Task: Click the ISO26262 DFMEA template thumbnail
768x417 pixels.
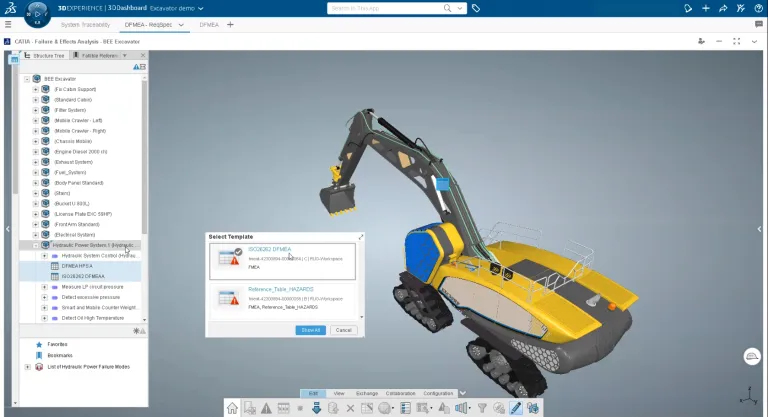Action: click(x=229, y=257)
